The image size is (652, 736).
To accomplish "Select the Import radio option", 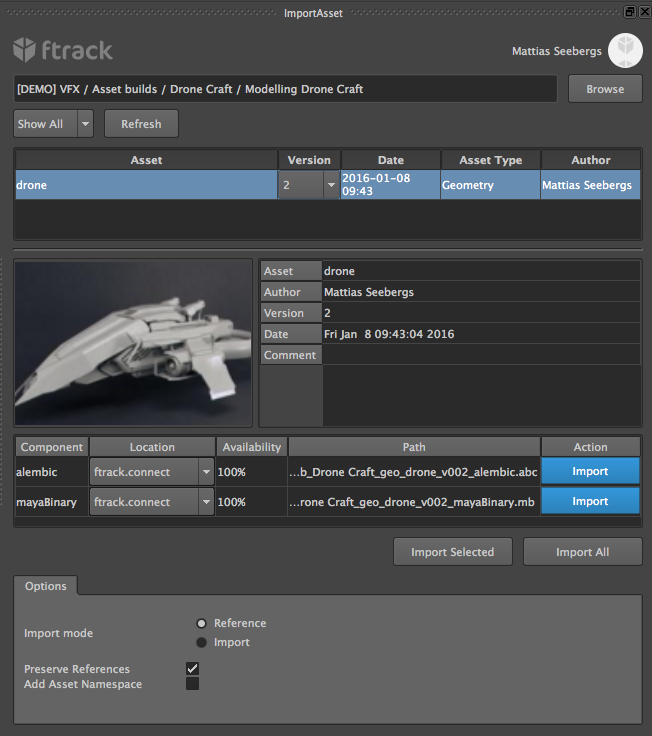I will point(201,642).
